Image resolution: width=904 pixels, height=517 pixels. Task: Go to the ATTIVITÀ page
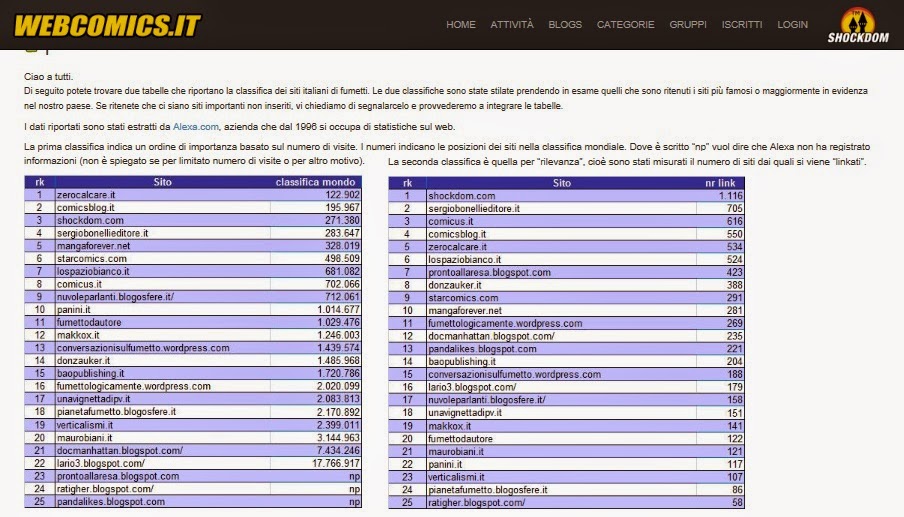coord(512,25)
